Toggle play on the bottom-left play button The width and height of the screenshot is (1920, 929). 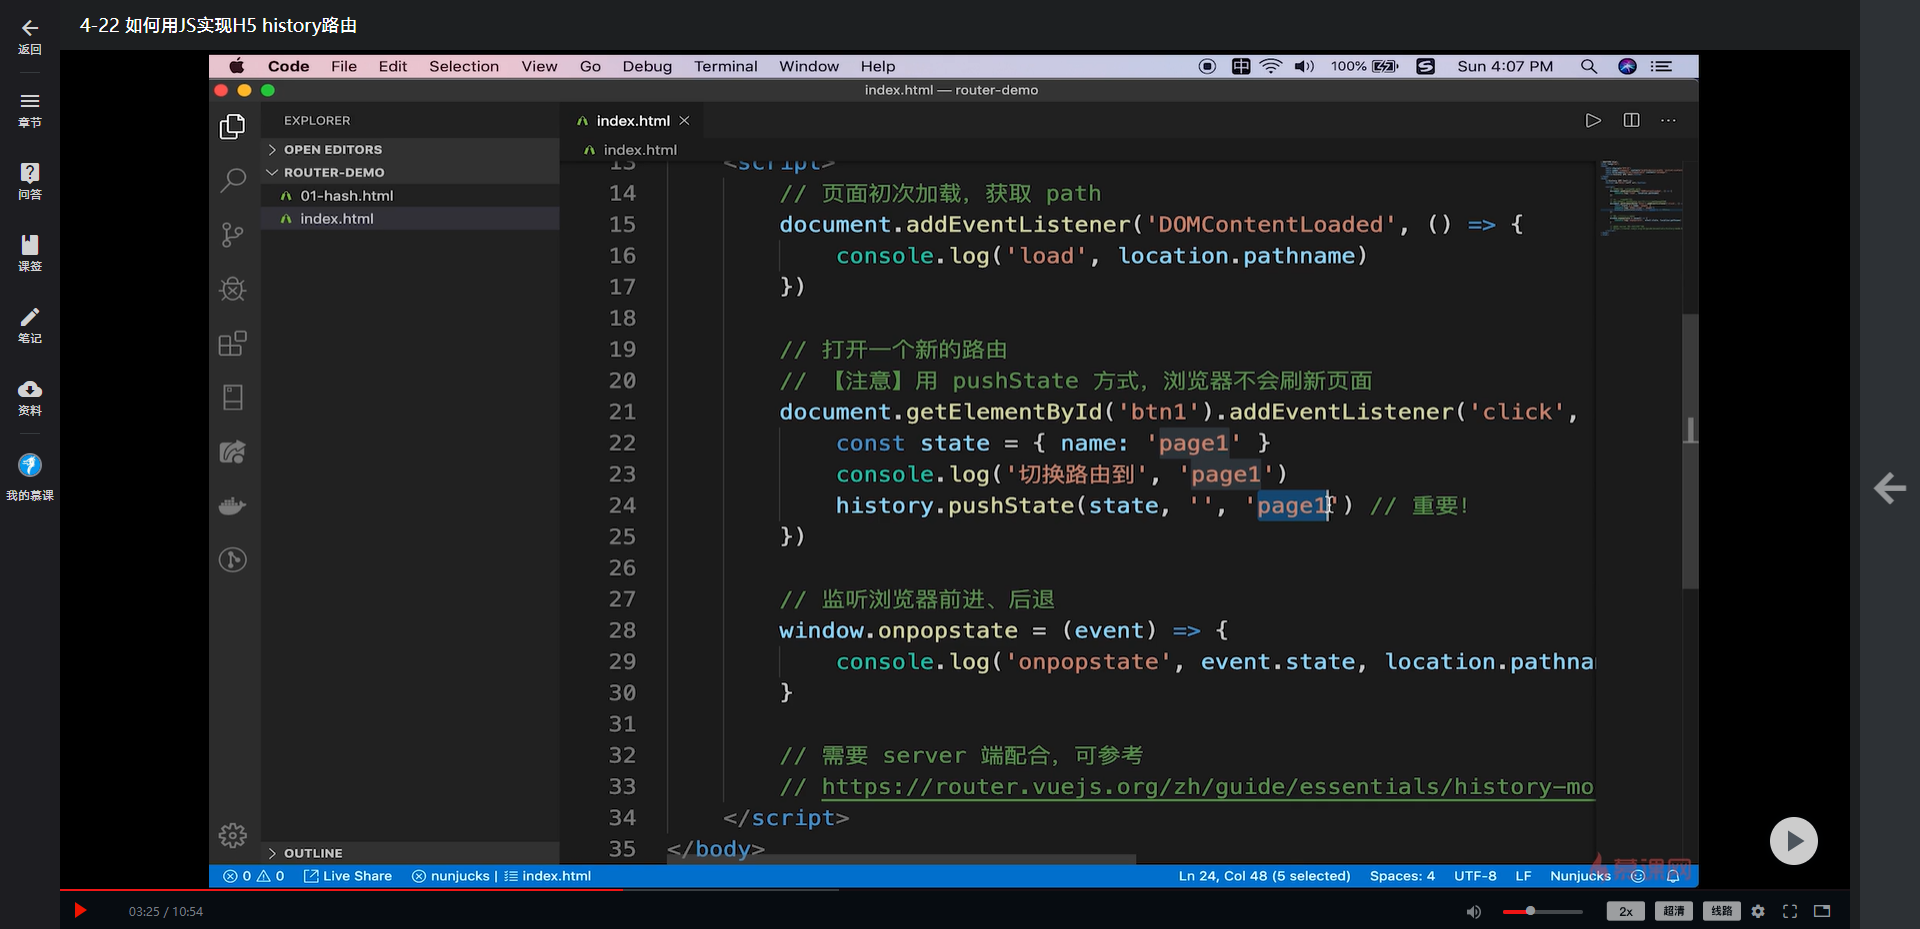(81, 910)
